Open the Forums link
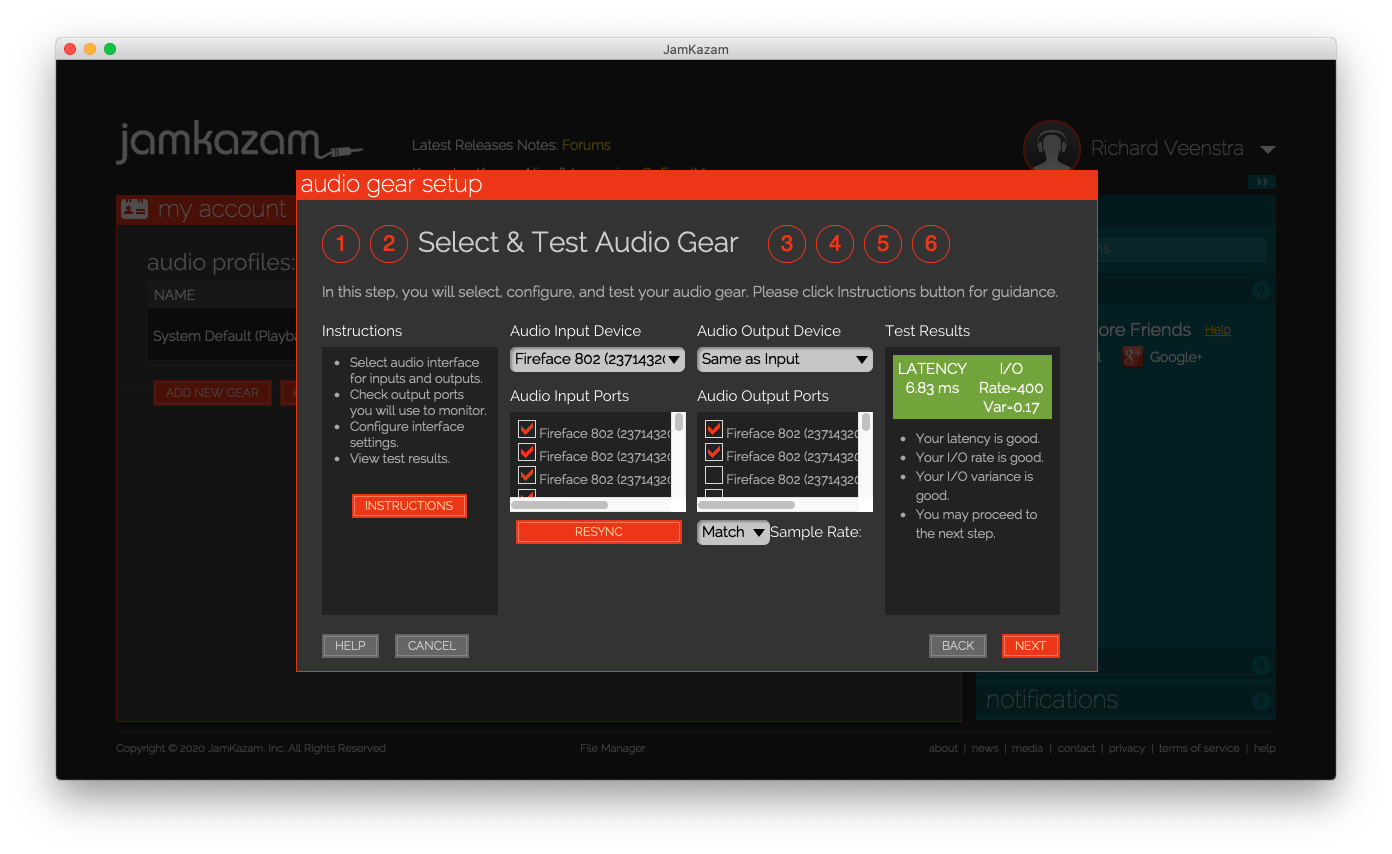This screenshot has width=1392, height=854. pyautogui.click(x=586, y=145)
